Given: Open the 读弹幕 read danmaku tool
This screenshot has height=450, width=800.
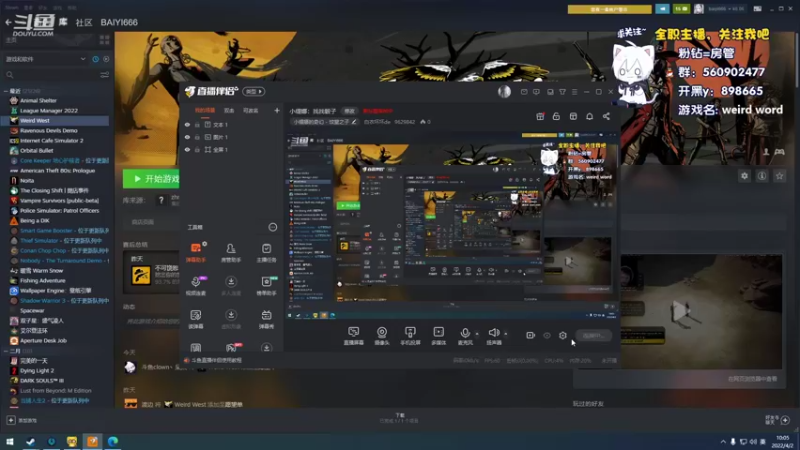Looking at the screenshot, I should point(196,319).
